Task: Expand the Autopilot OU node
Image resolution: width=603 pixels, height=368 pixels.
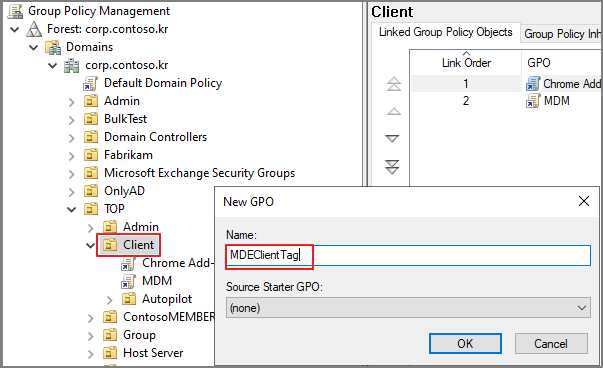Action: point(110,300)
